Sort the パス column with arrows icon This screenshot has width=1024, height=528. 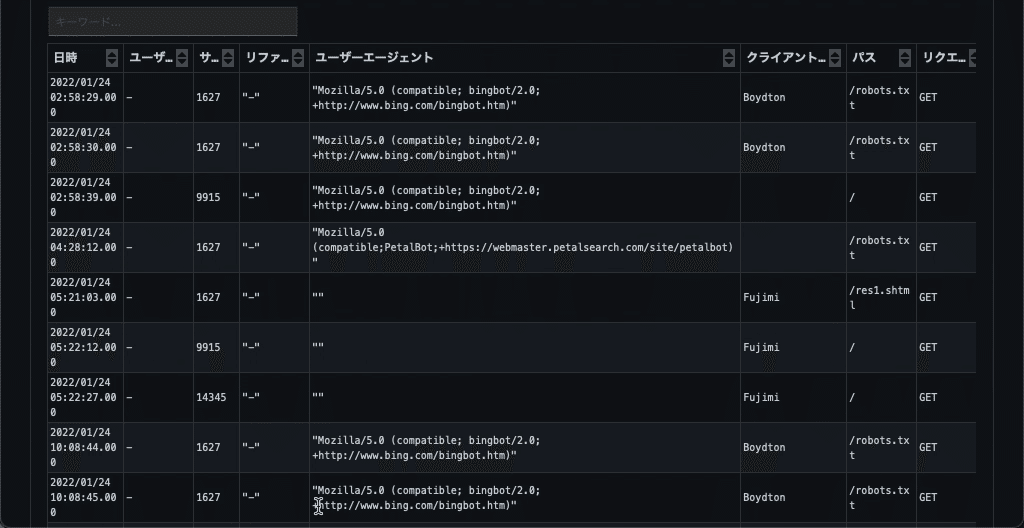904,58
